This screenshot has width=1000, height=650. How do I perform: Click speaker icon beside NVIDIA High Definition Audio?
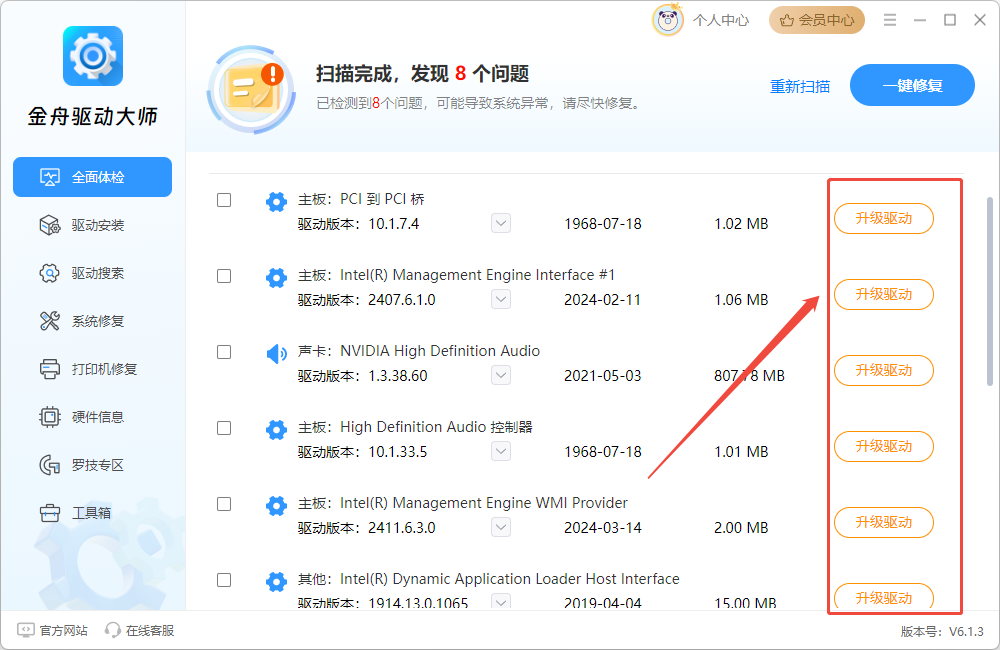pyautogui.click(x=276, y=353)
